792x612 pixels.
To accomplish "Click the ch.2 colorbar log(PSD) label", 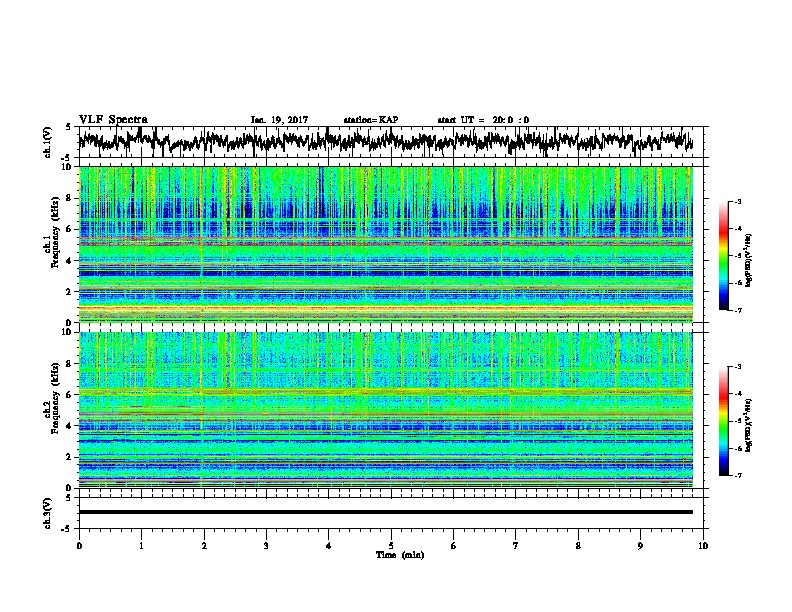I will (x=749, y=424).
